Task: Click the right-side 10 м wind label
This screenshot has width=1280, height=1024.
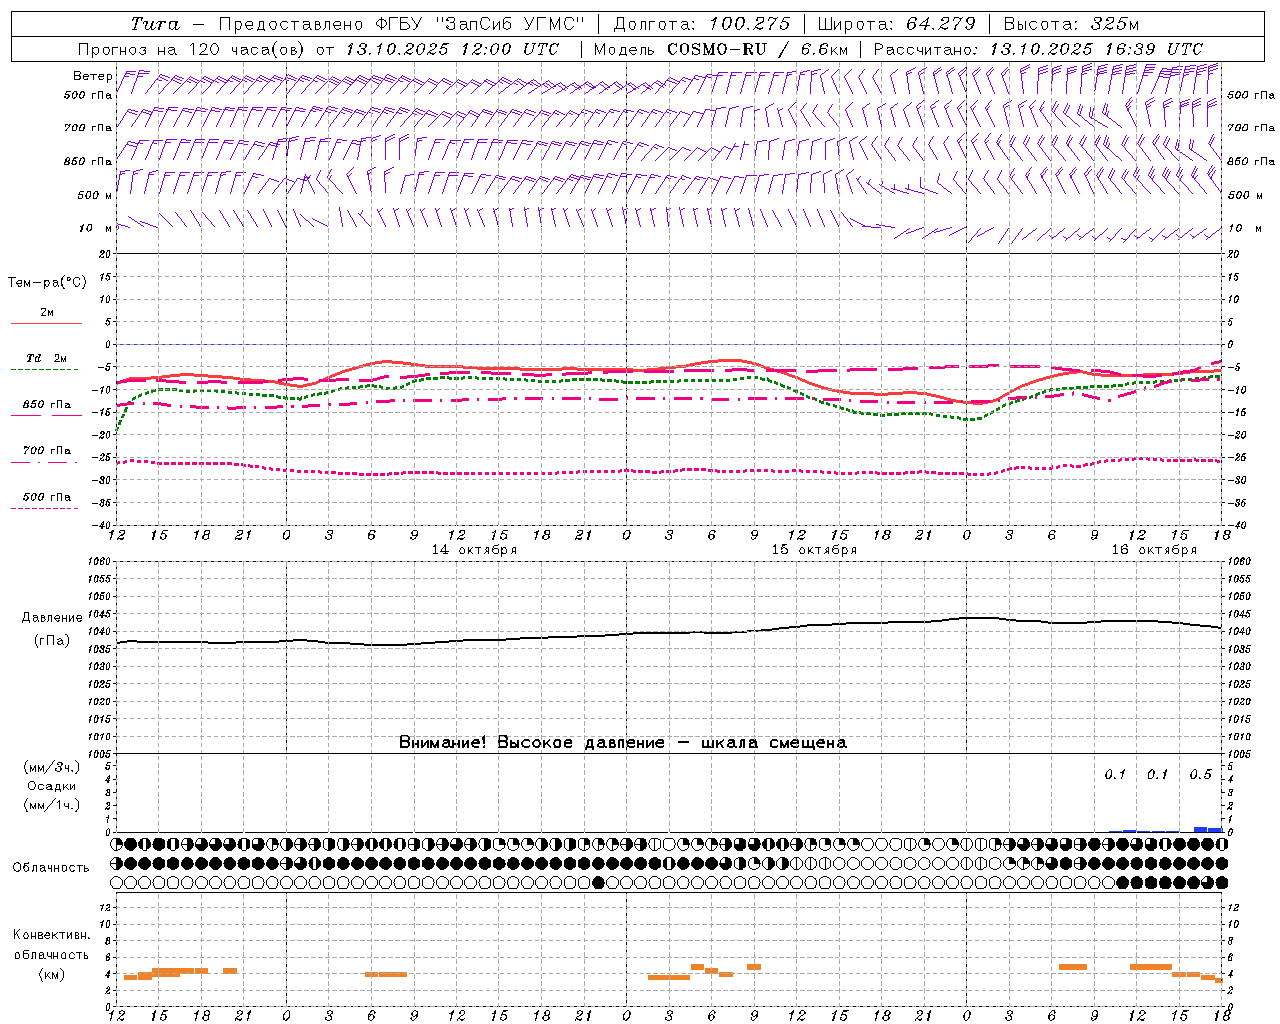Action: [1244, 228]
